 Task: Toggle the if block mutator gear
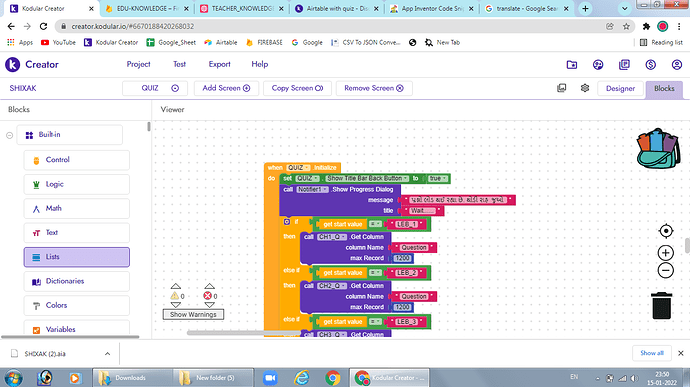point(287,221)
